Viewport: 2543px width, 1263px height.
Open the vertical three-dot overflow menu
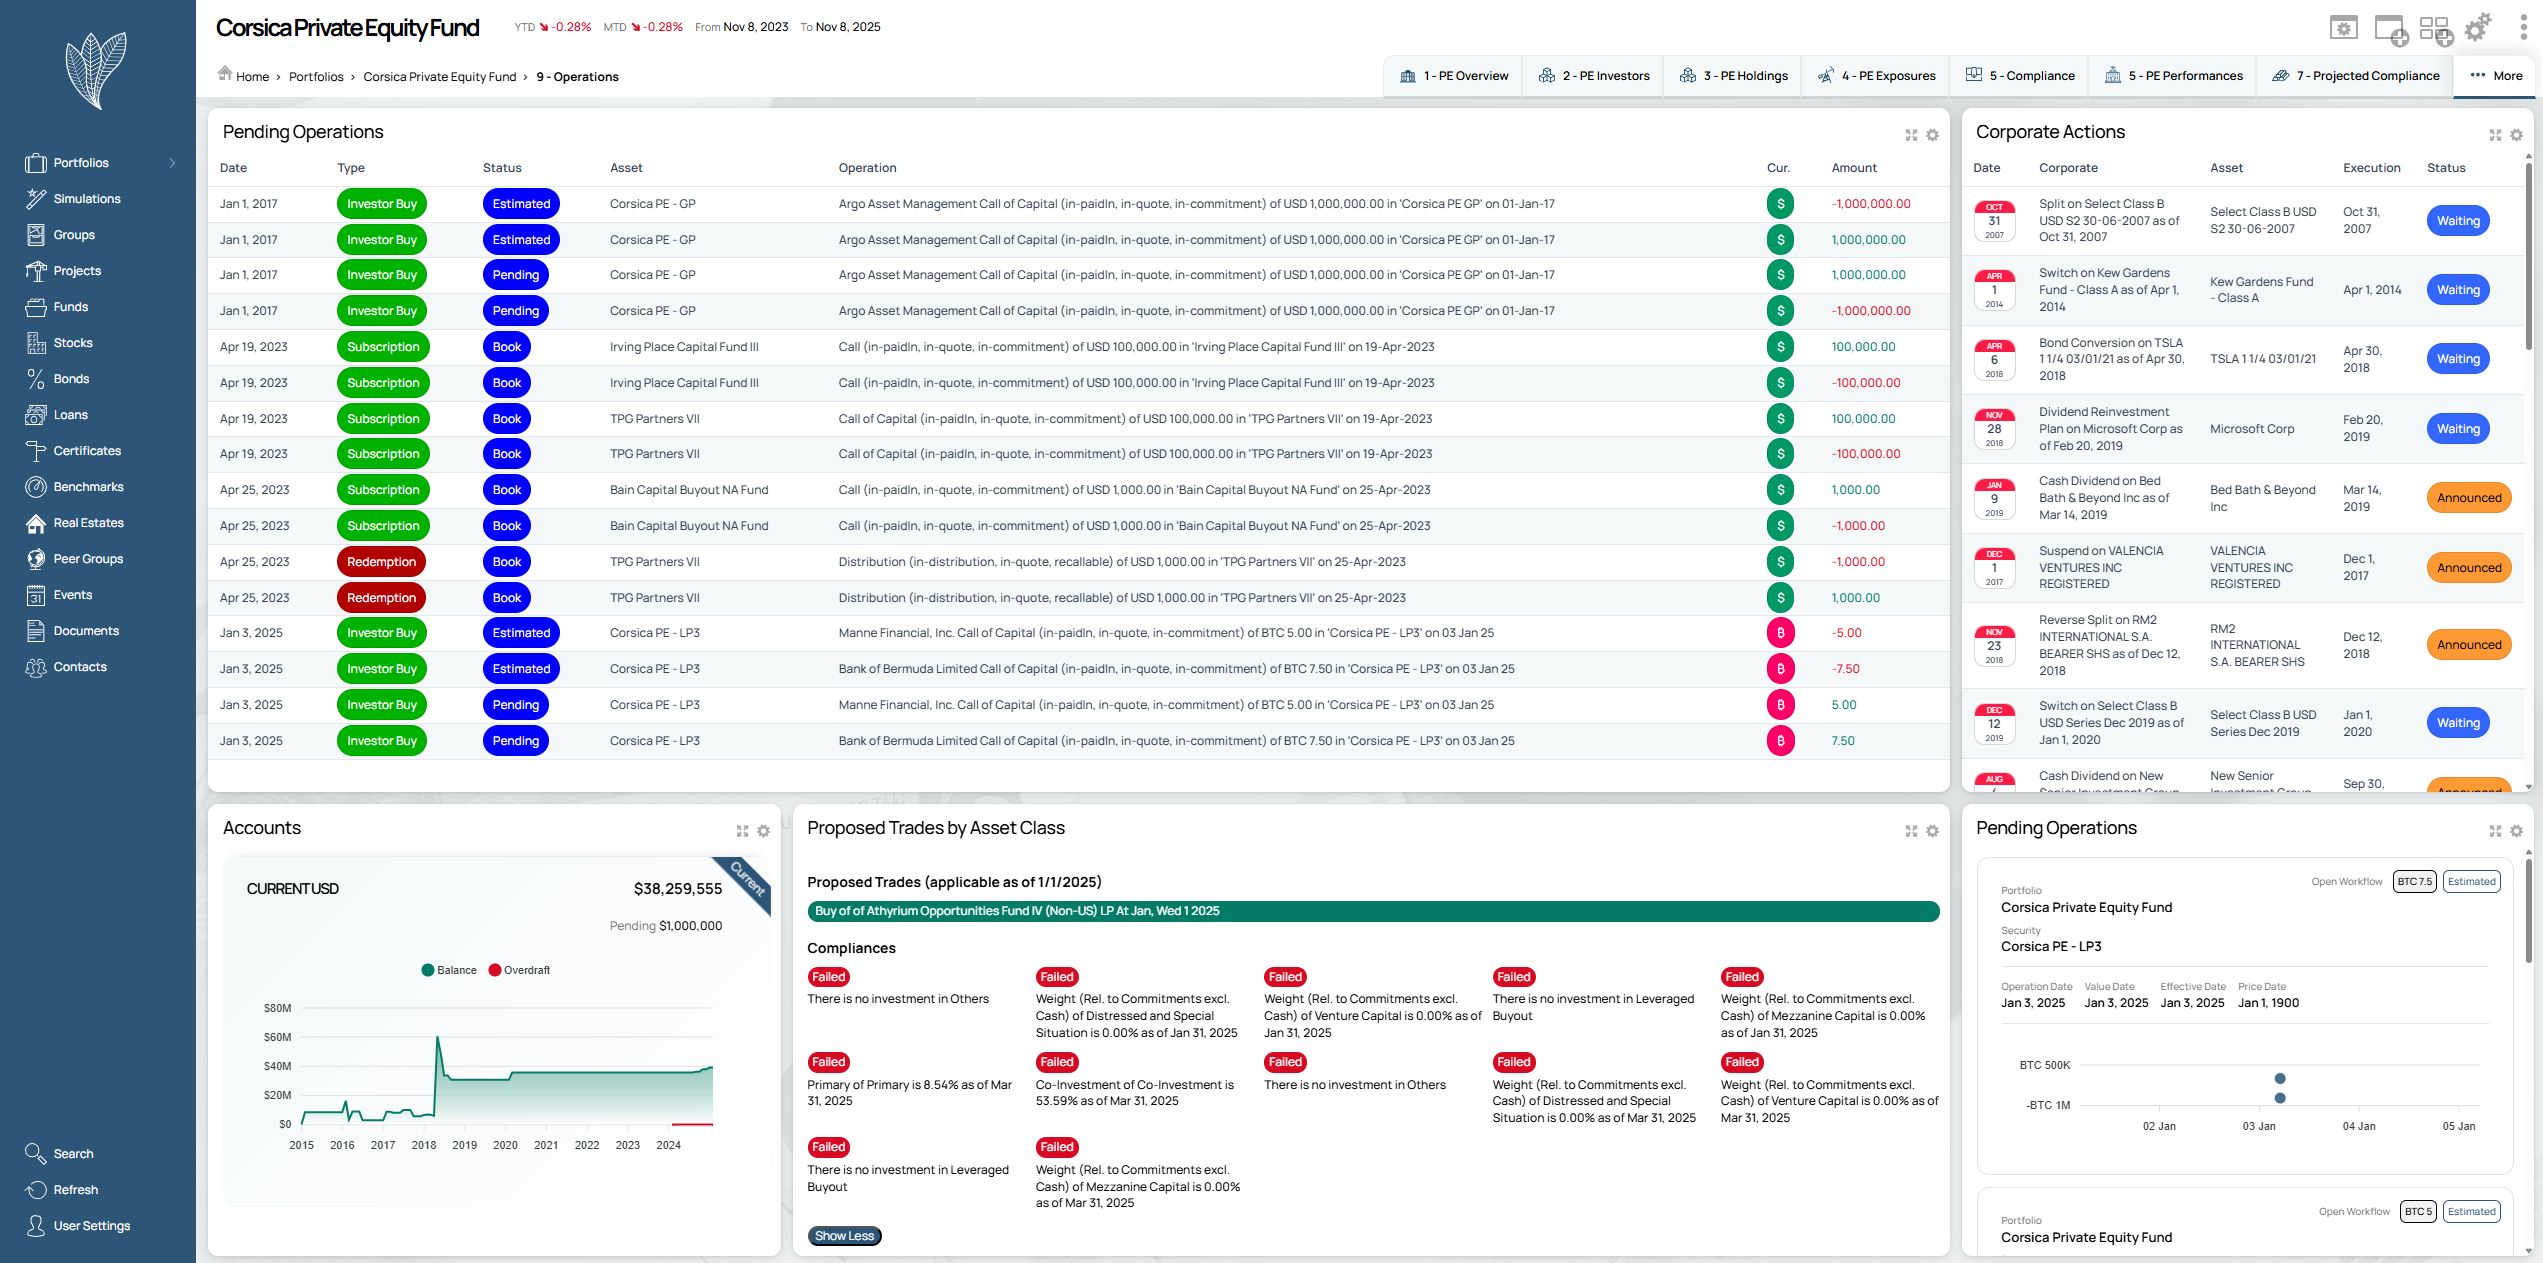coord(2523,28)
